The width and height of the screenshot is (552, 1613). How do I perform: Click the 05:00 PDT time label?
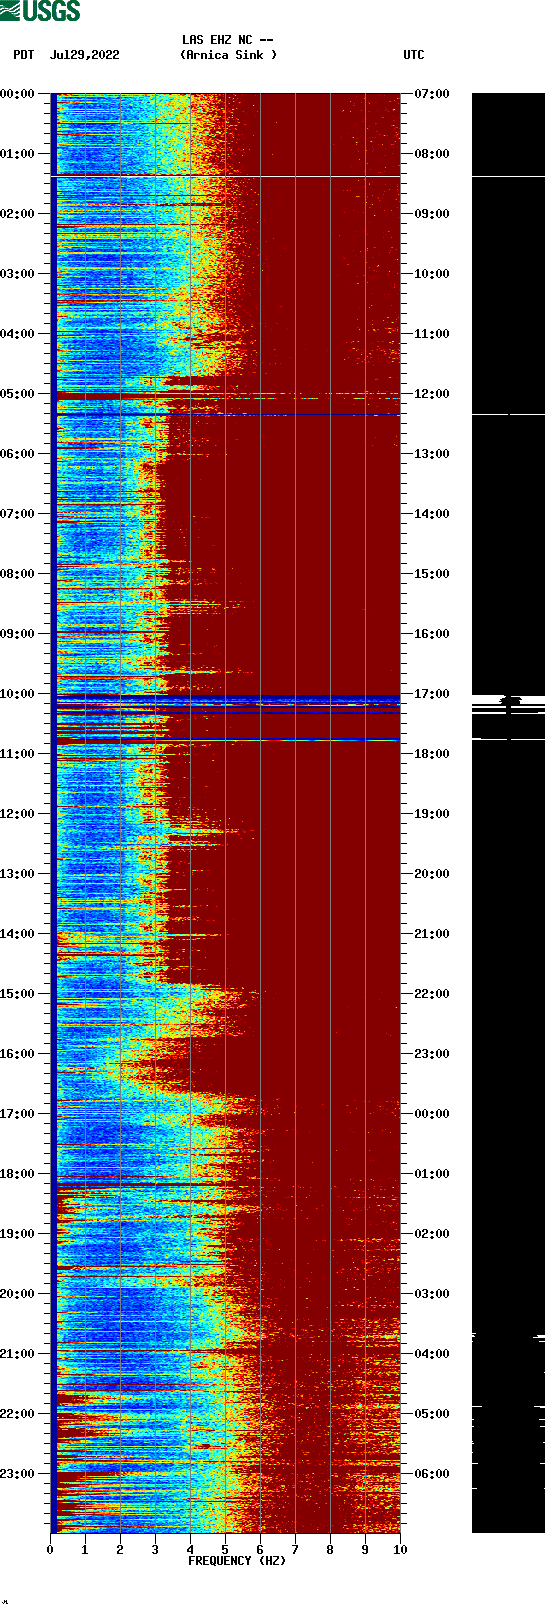pos(17,394)
